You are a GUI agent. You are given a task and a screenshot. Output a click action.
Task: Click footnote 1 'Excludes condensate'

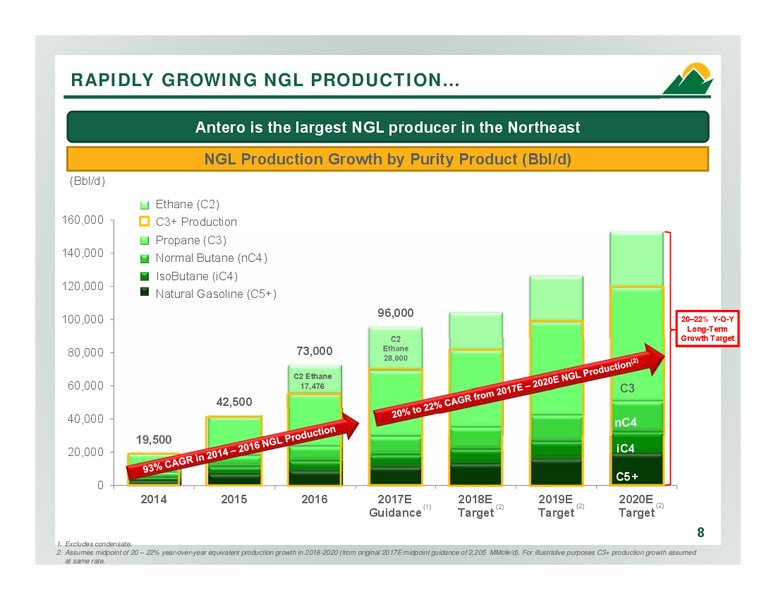tap(95, 544)
